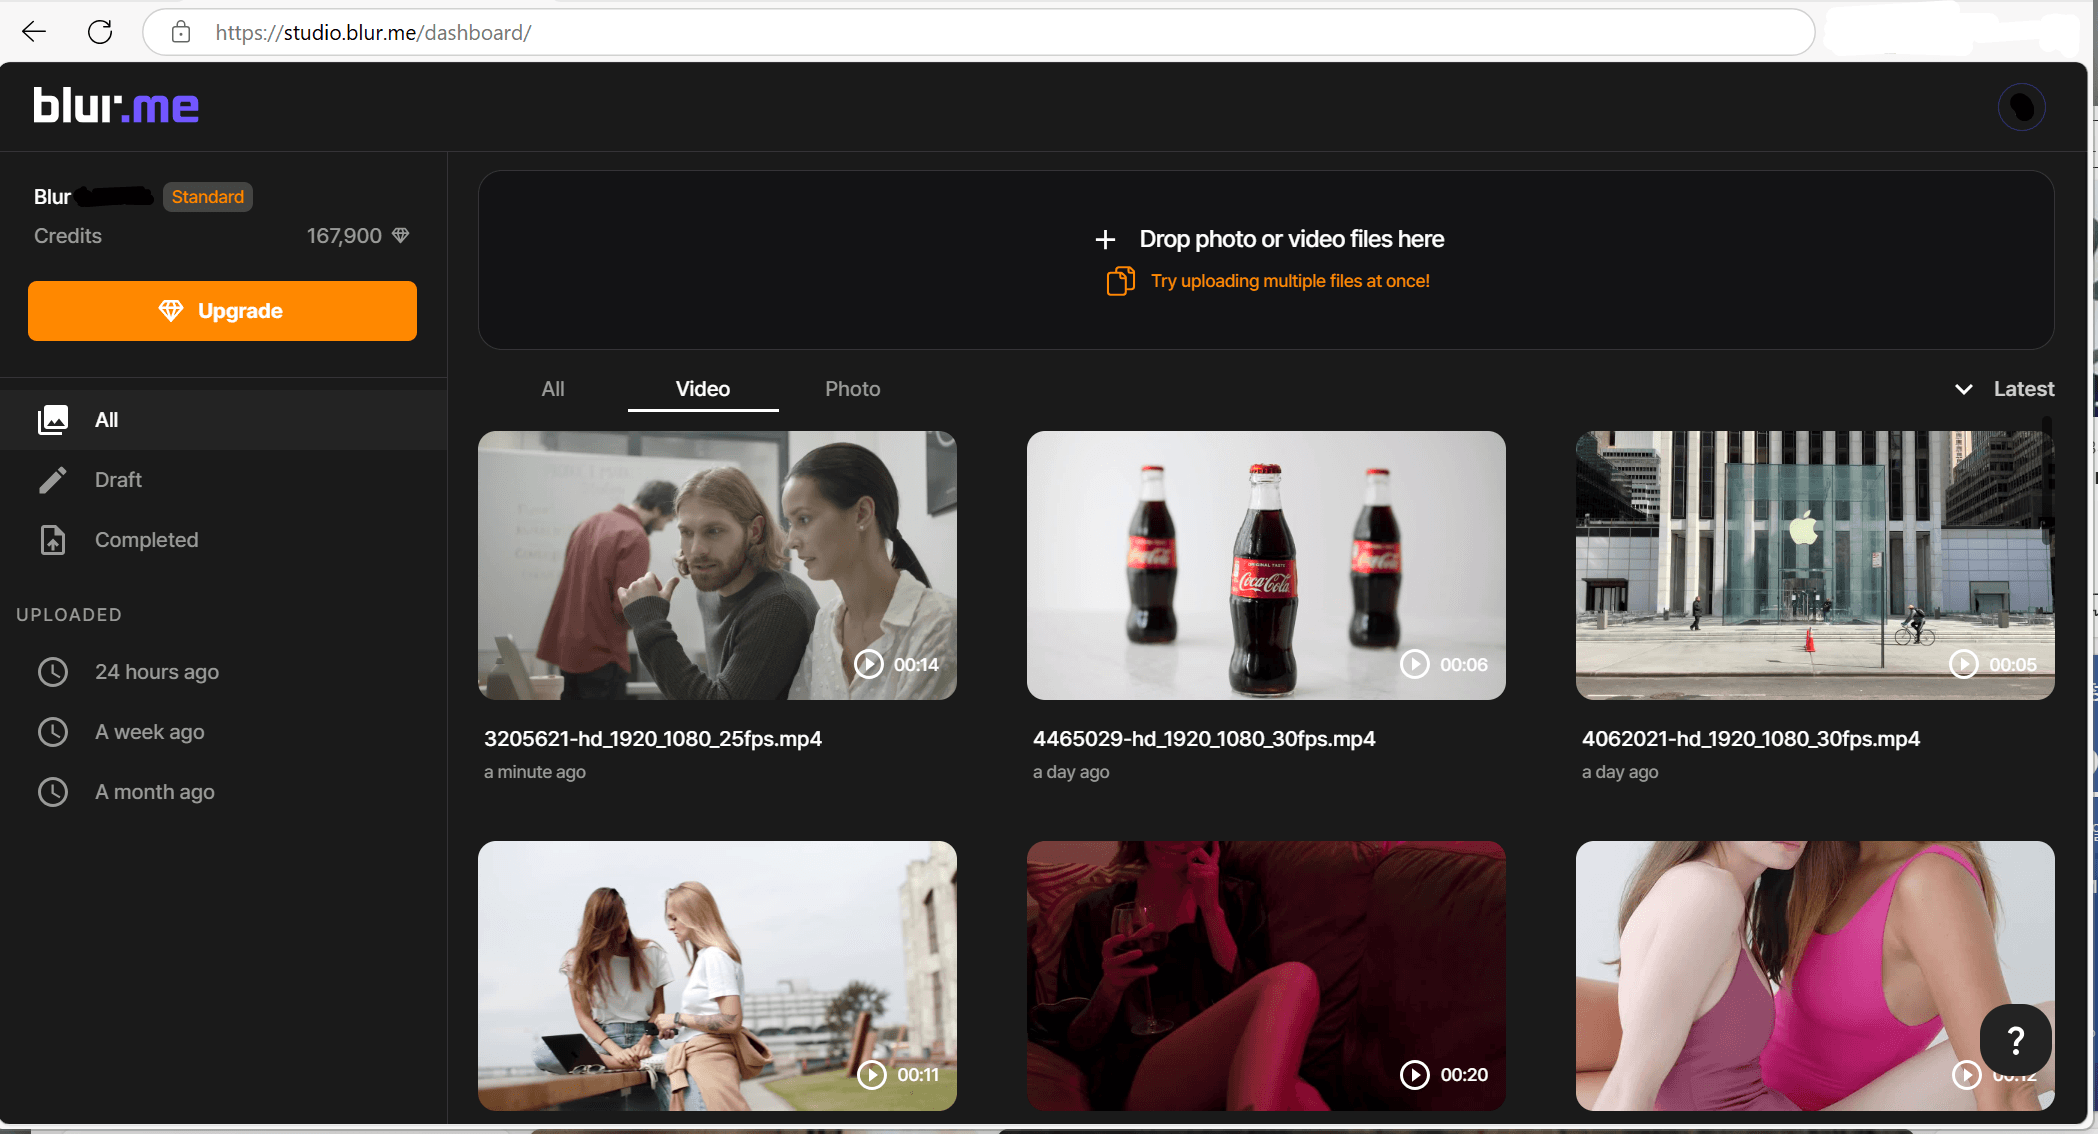
Task: Click the blur.me logo
Action: (115, 106)
